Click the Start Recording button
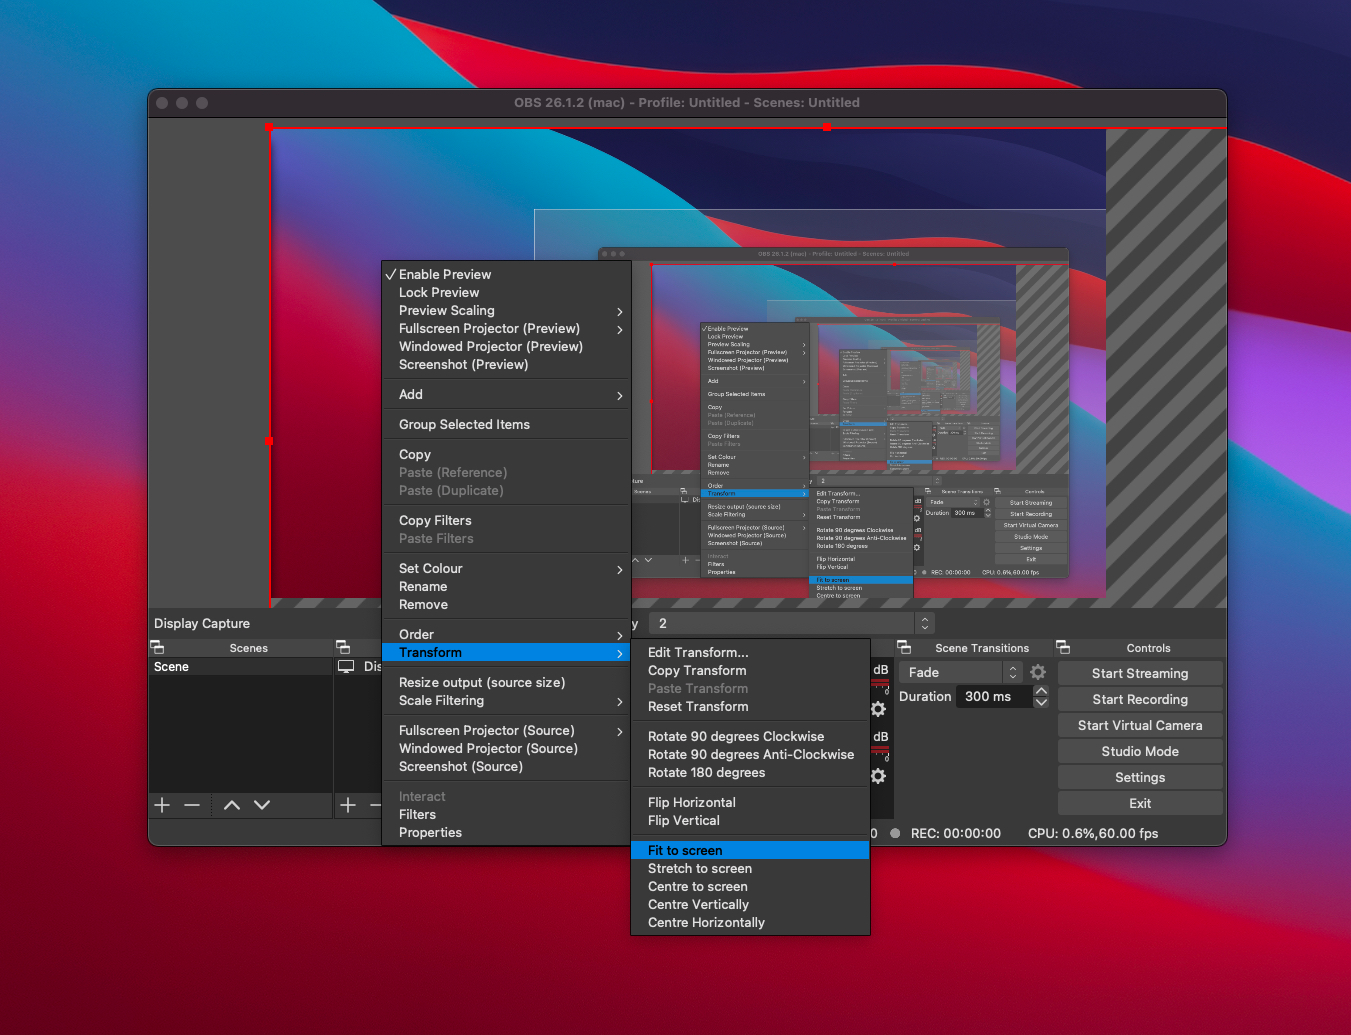Image resolution: width=1351 pixels, height=1035 pixels. 1140,700
